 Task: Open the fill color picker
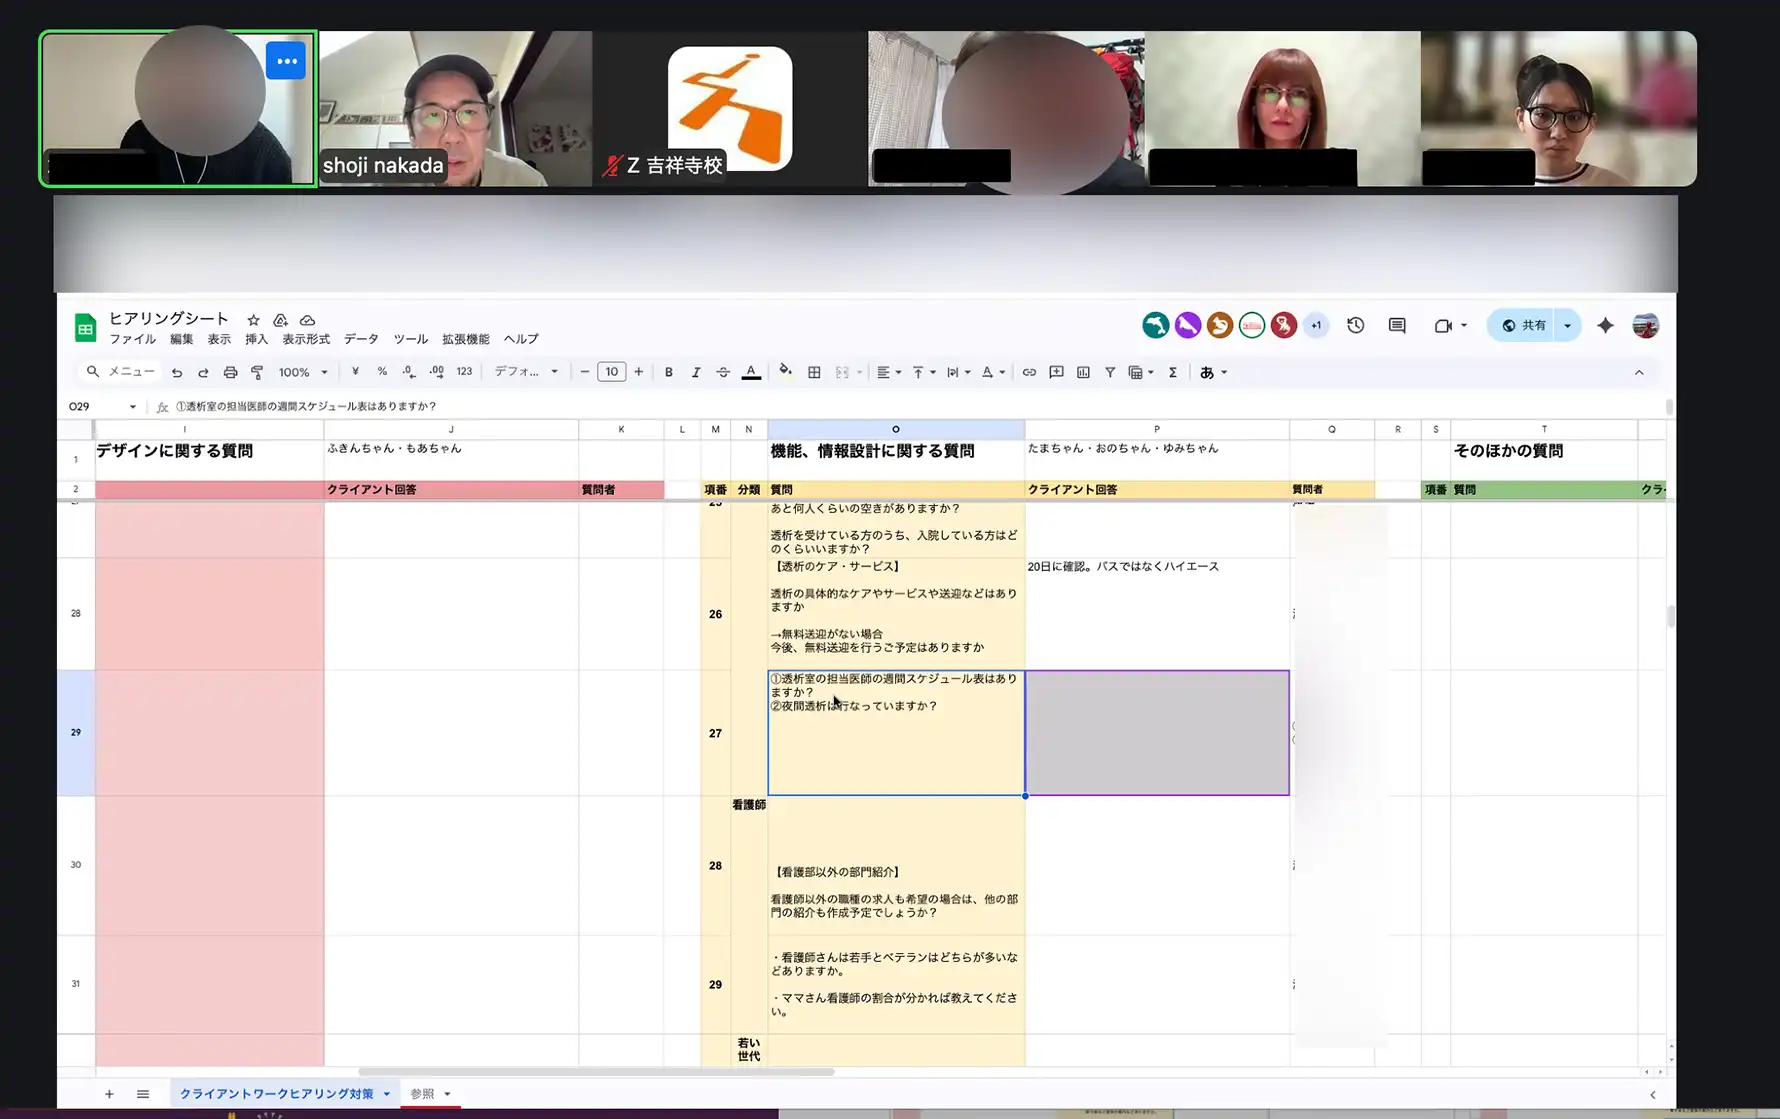785,372
